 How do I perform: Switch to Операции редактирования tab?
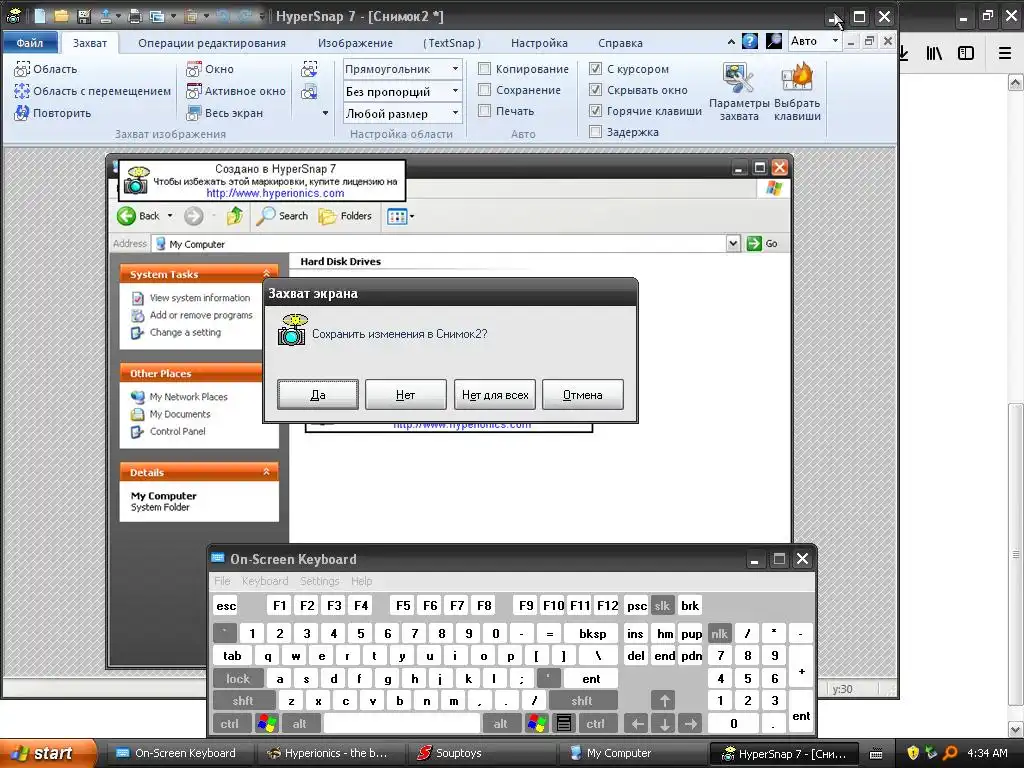(212, 43)
